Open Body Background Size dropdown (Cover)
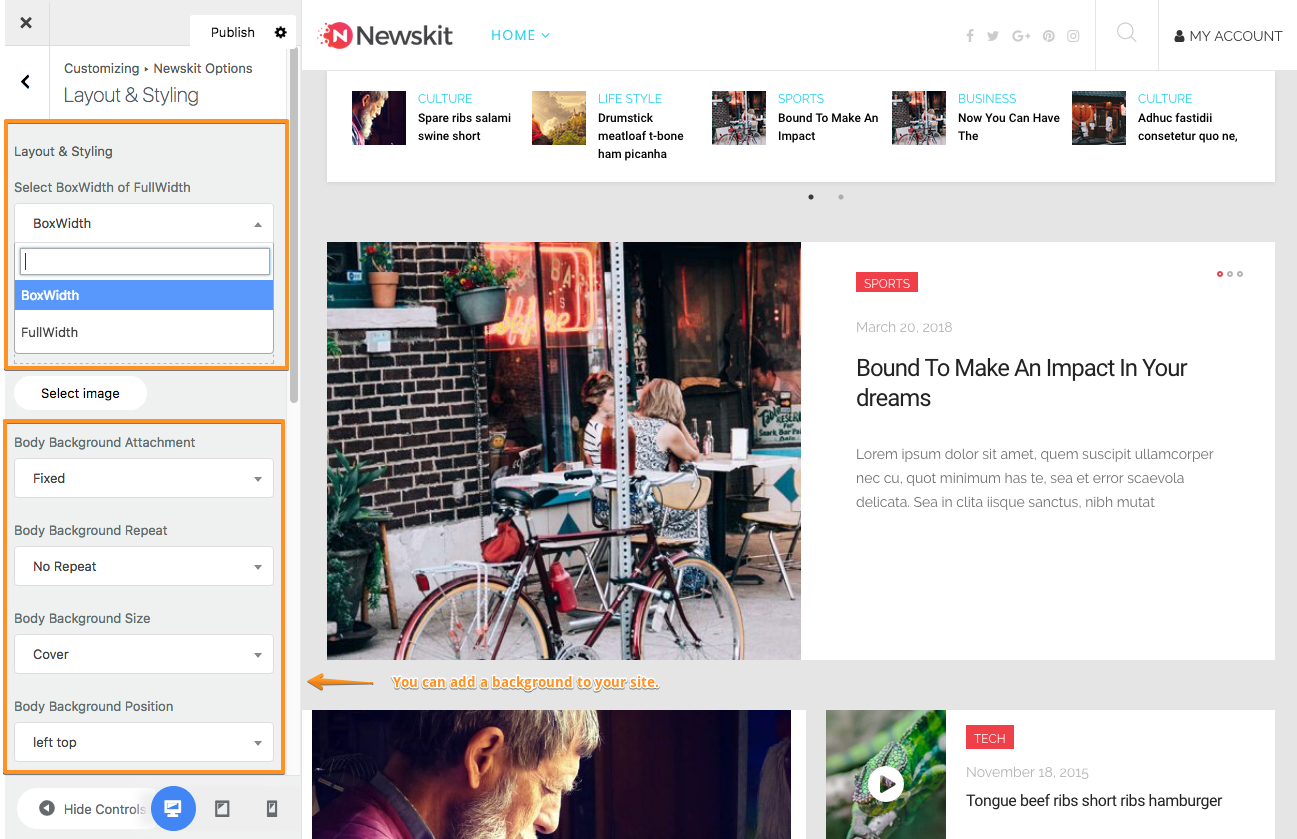Image resolution: width=1297 pixels, height=839 pixels. coord(144,654)
